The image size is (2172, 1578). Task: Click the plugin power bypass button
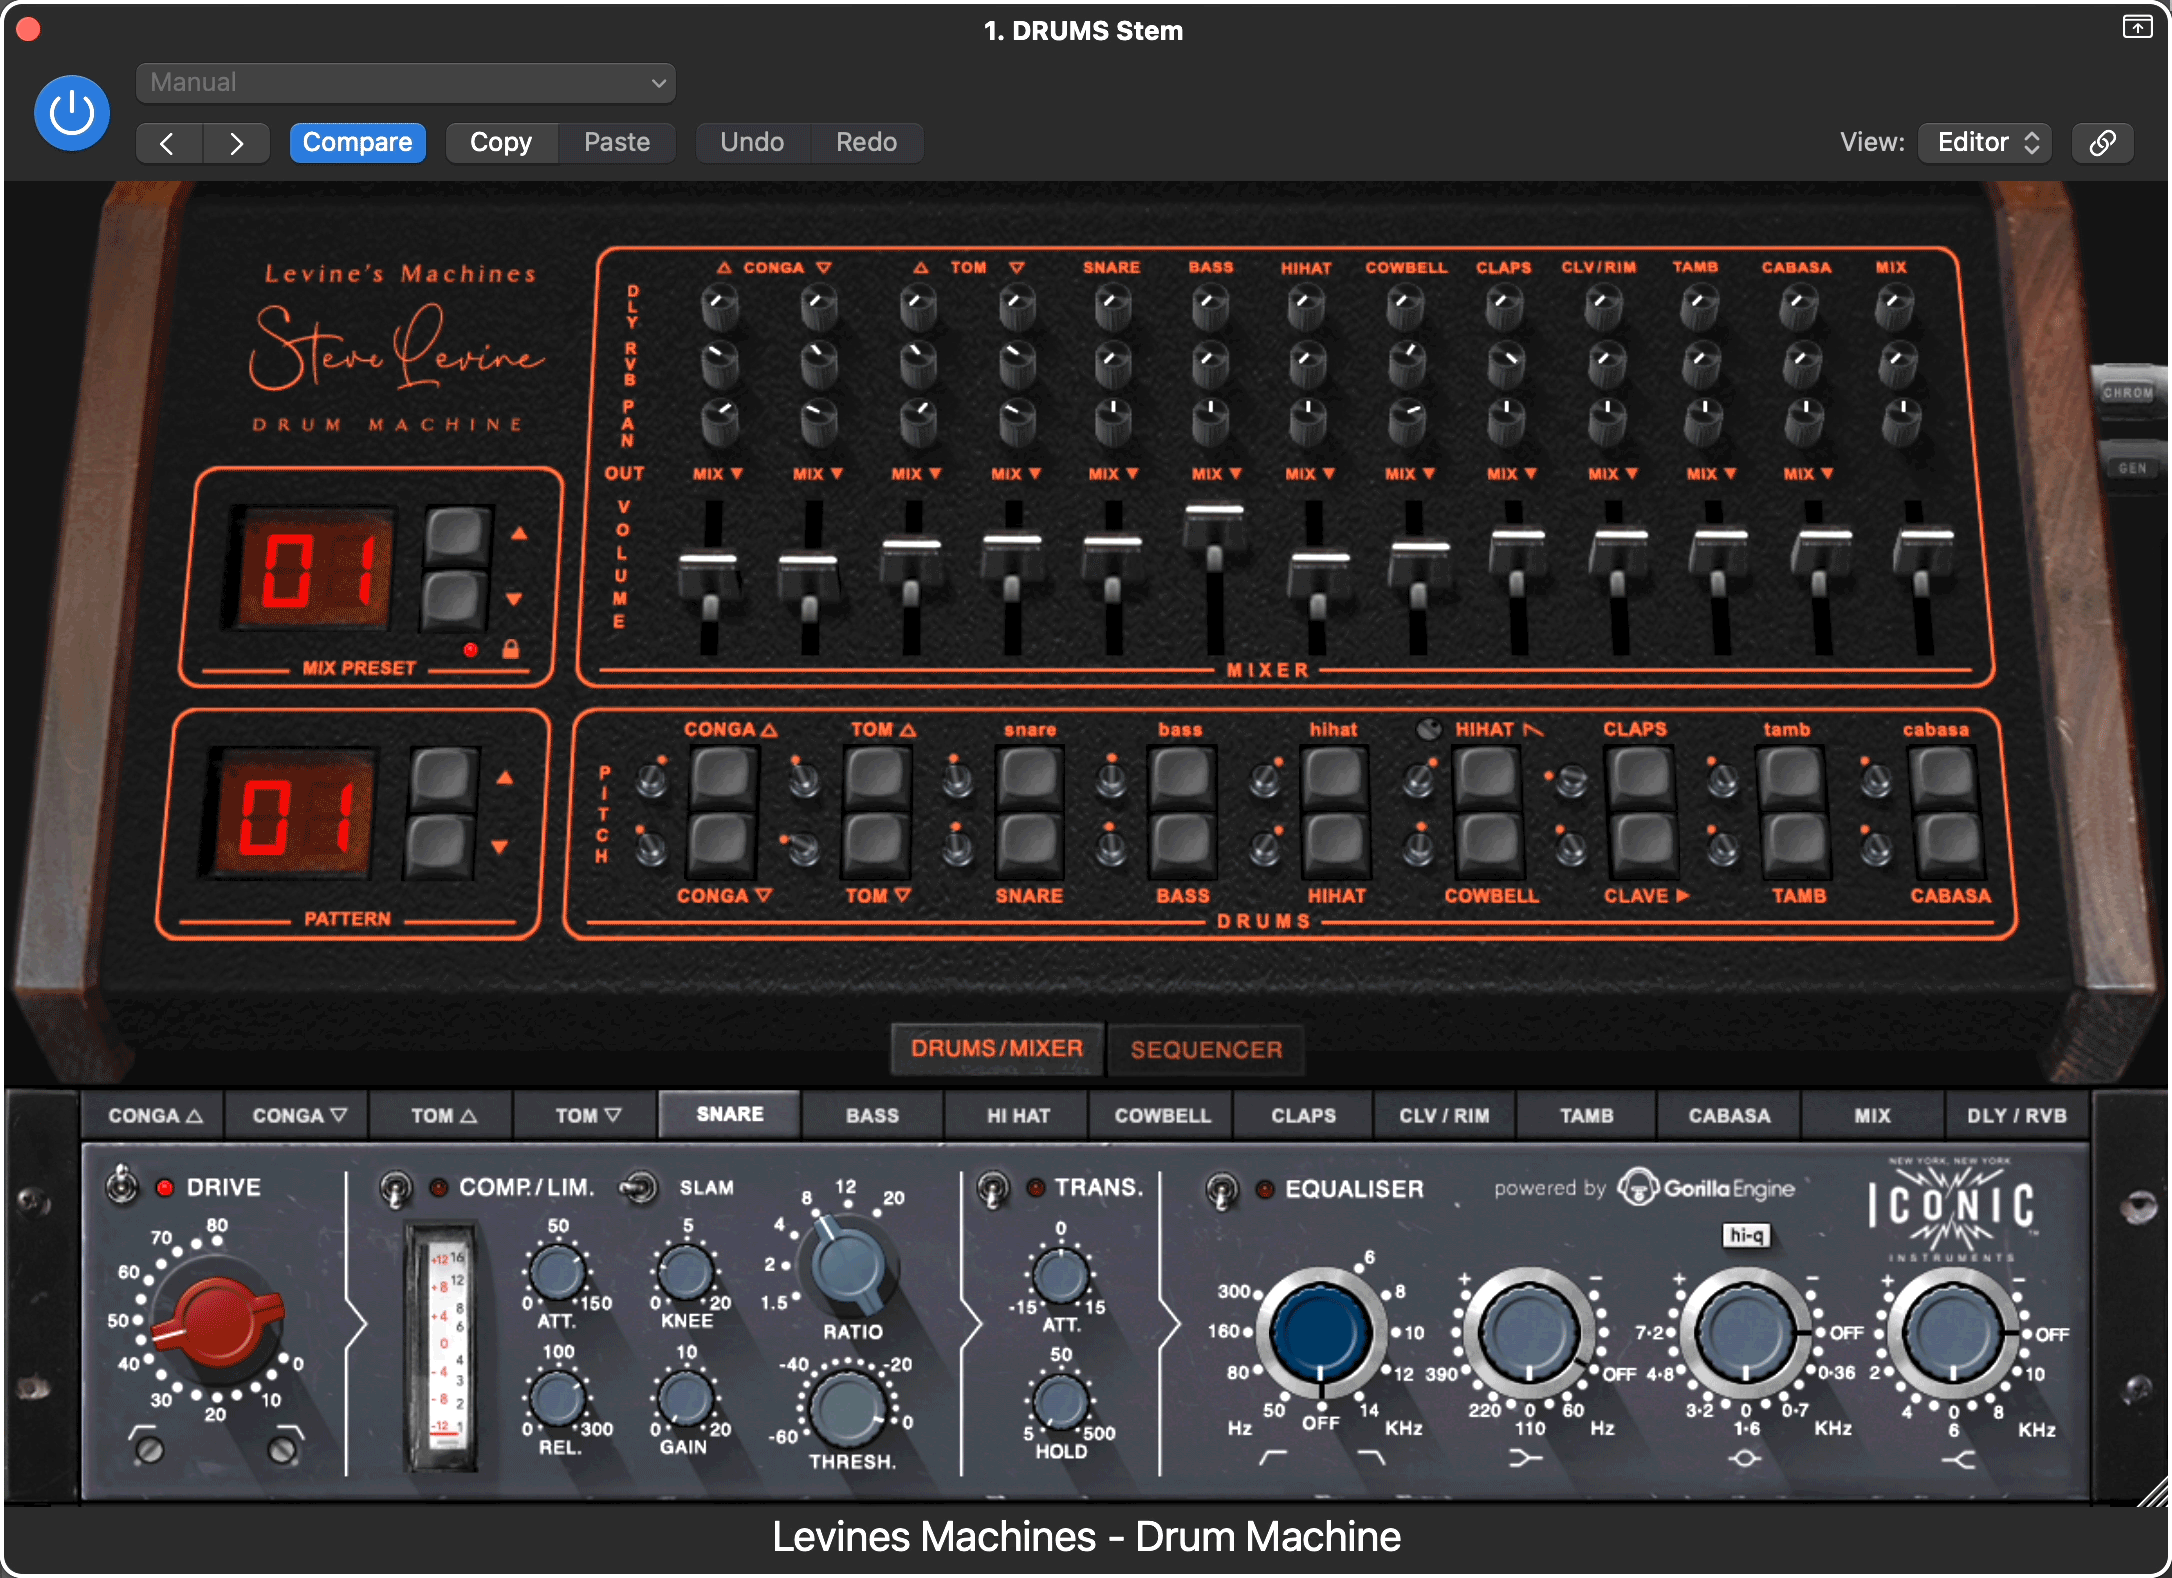coord(72,113)
